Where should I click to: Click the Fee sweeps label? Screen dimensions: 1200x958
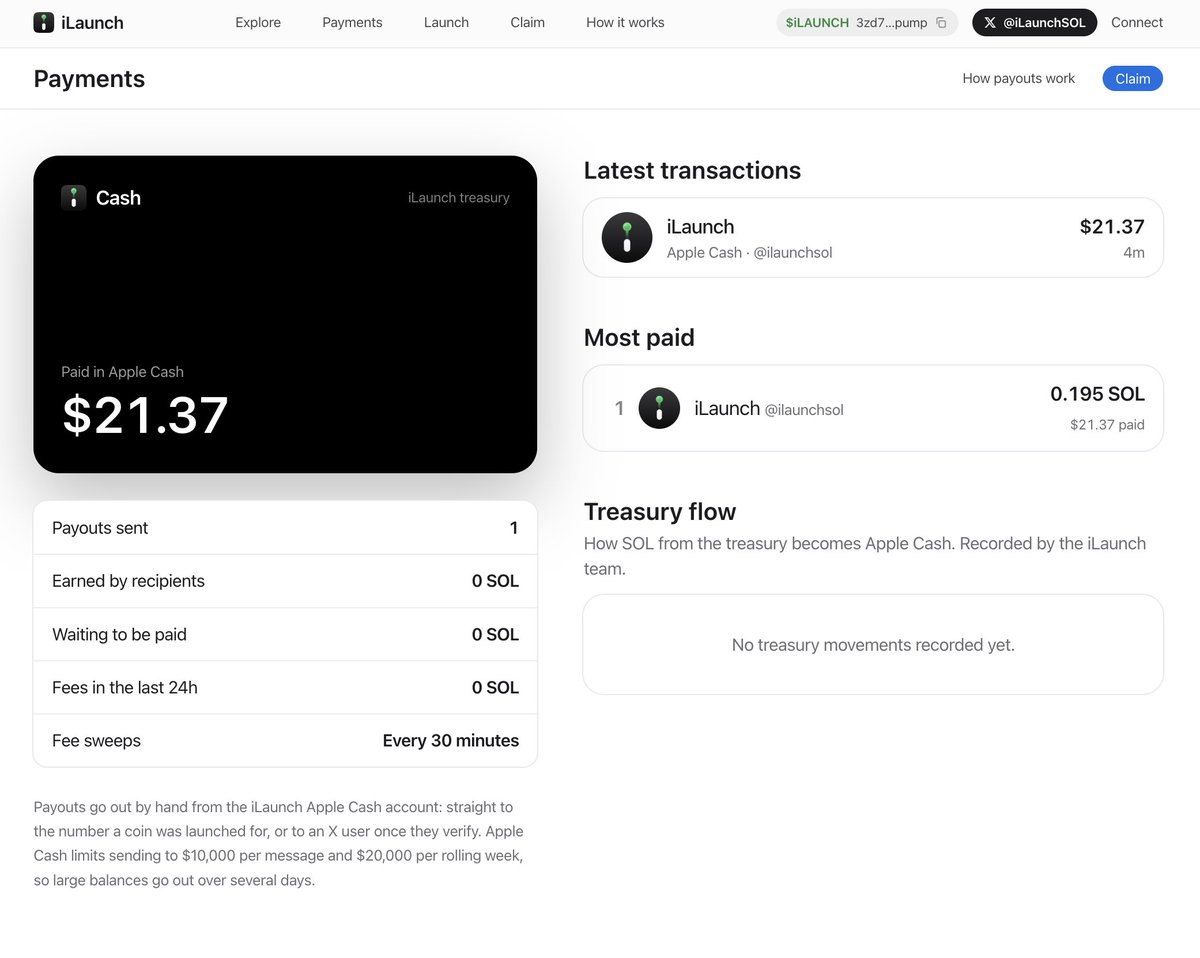tap(96, 741)
